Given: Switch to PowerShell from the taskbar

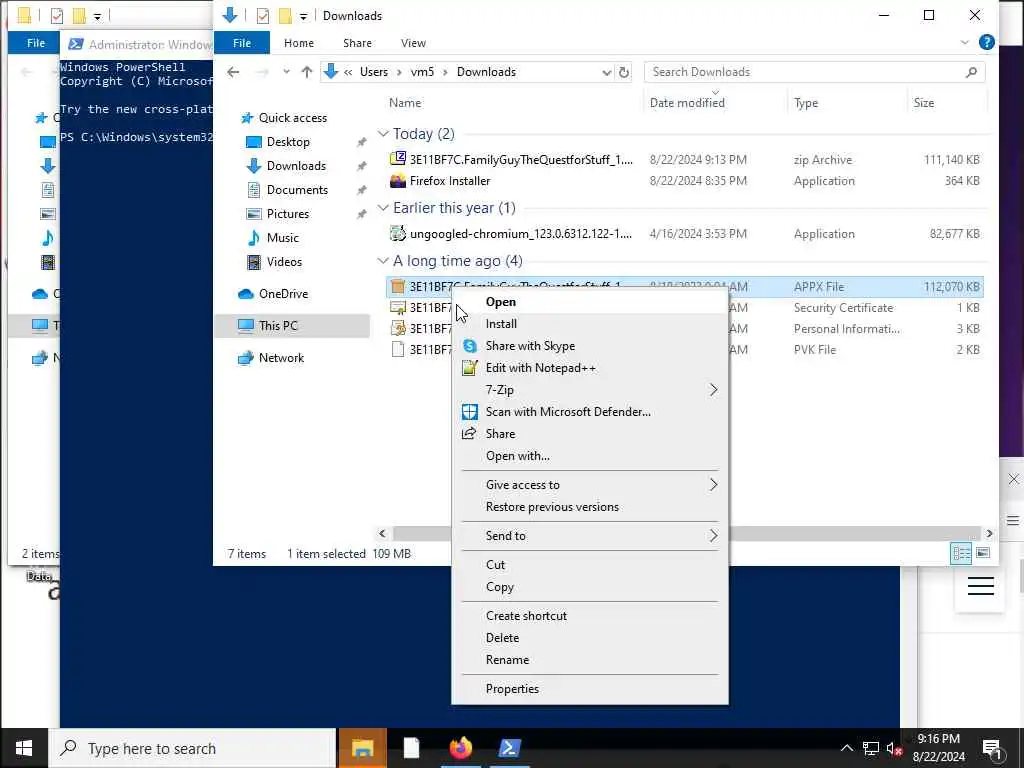Looking at the screenshot, I should (x=509, y=748).
